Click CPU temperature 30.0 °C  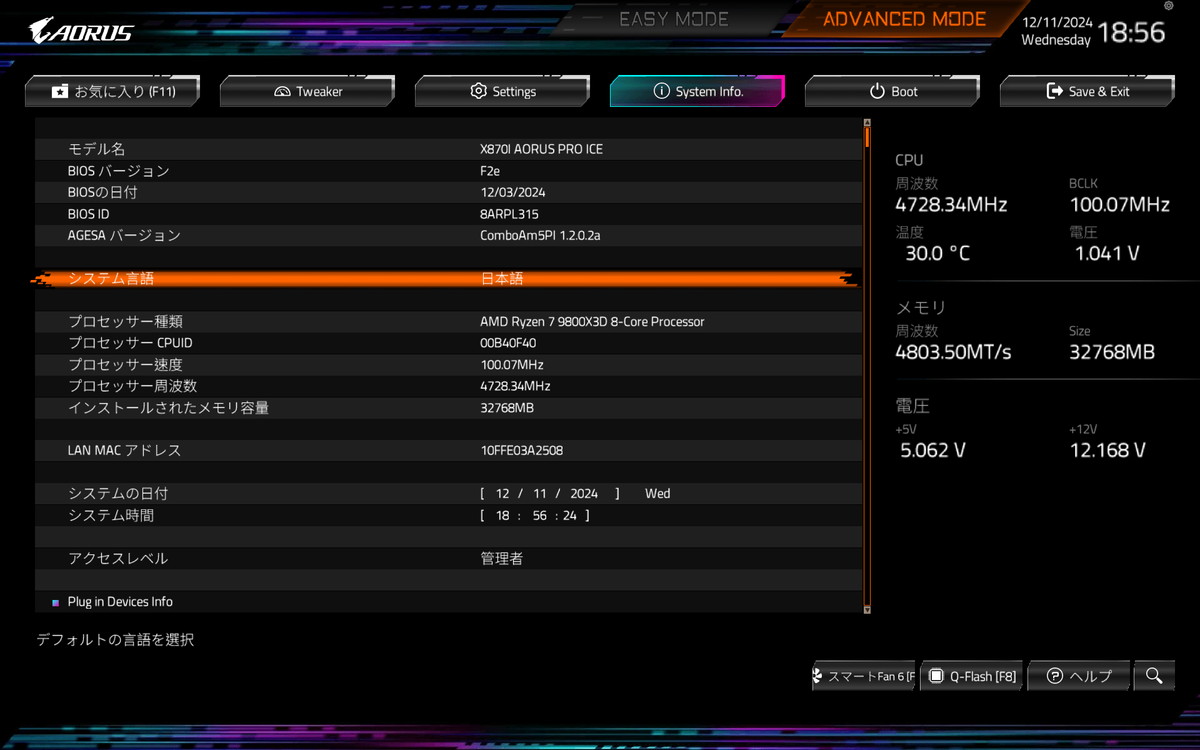pos(938,254)
